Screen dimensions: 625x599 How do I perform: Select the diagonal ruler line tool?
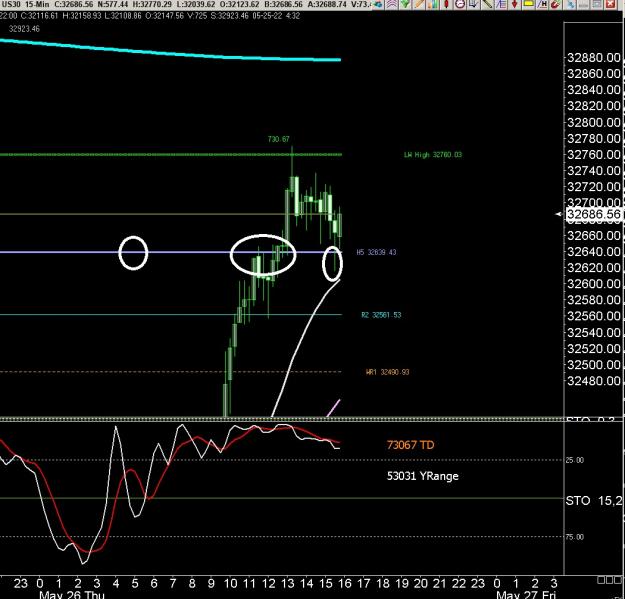click(487, 4)
